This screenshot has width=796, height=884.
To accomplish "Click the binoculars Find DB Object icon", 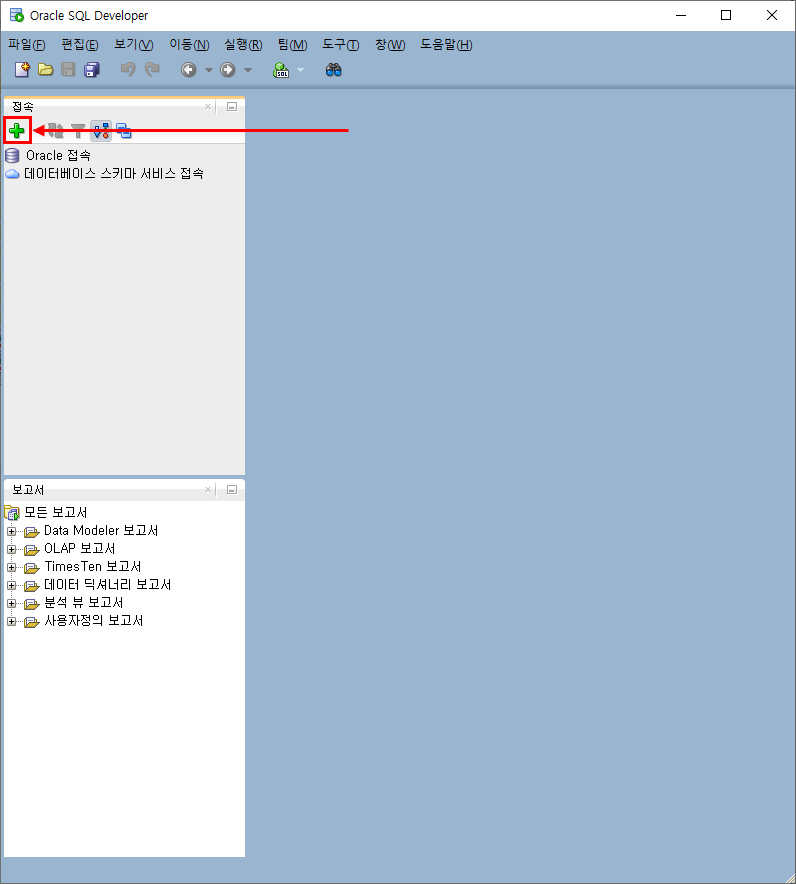I will (334, 70).
